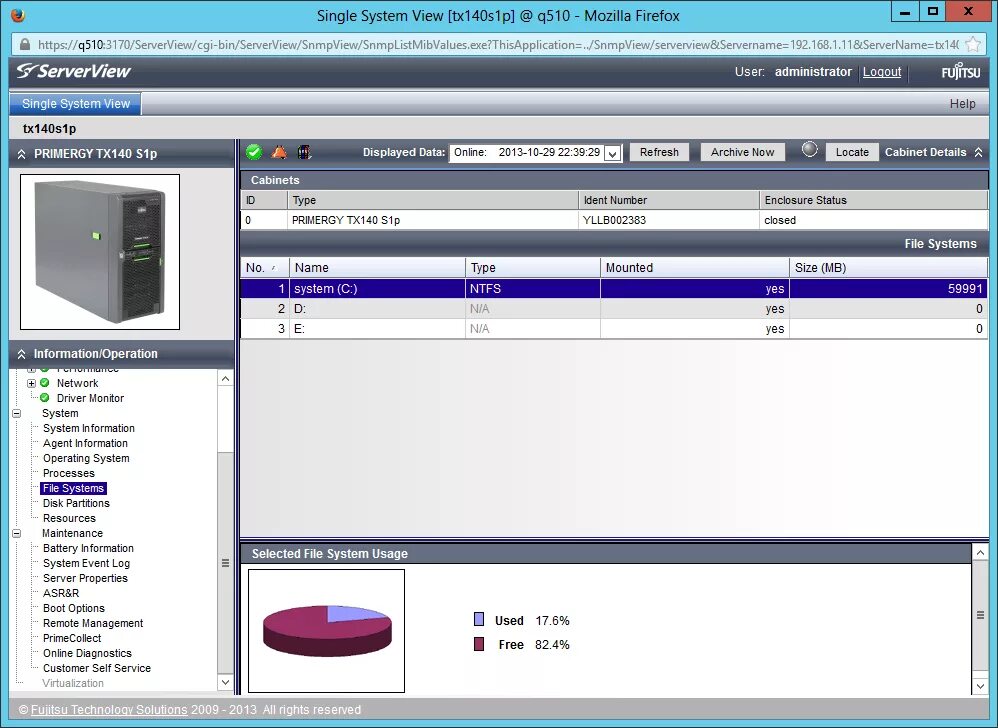Open Boot Options in tree

[74, 608]
